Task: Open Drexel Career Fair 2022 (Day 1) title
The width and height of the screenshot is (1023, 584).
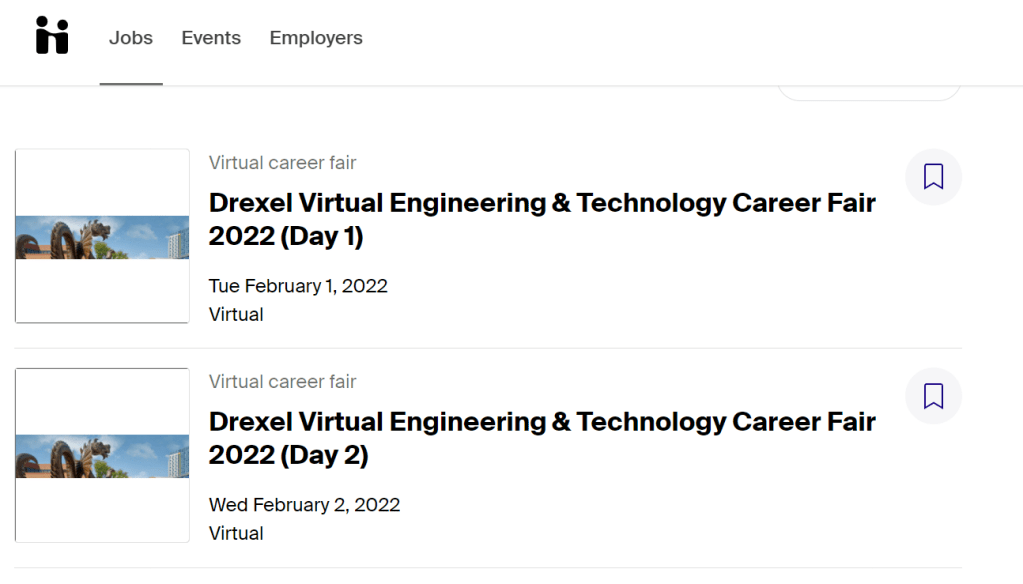Action: [x=542, y=219]
